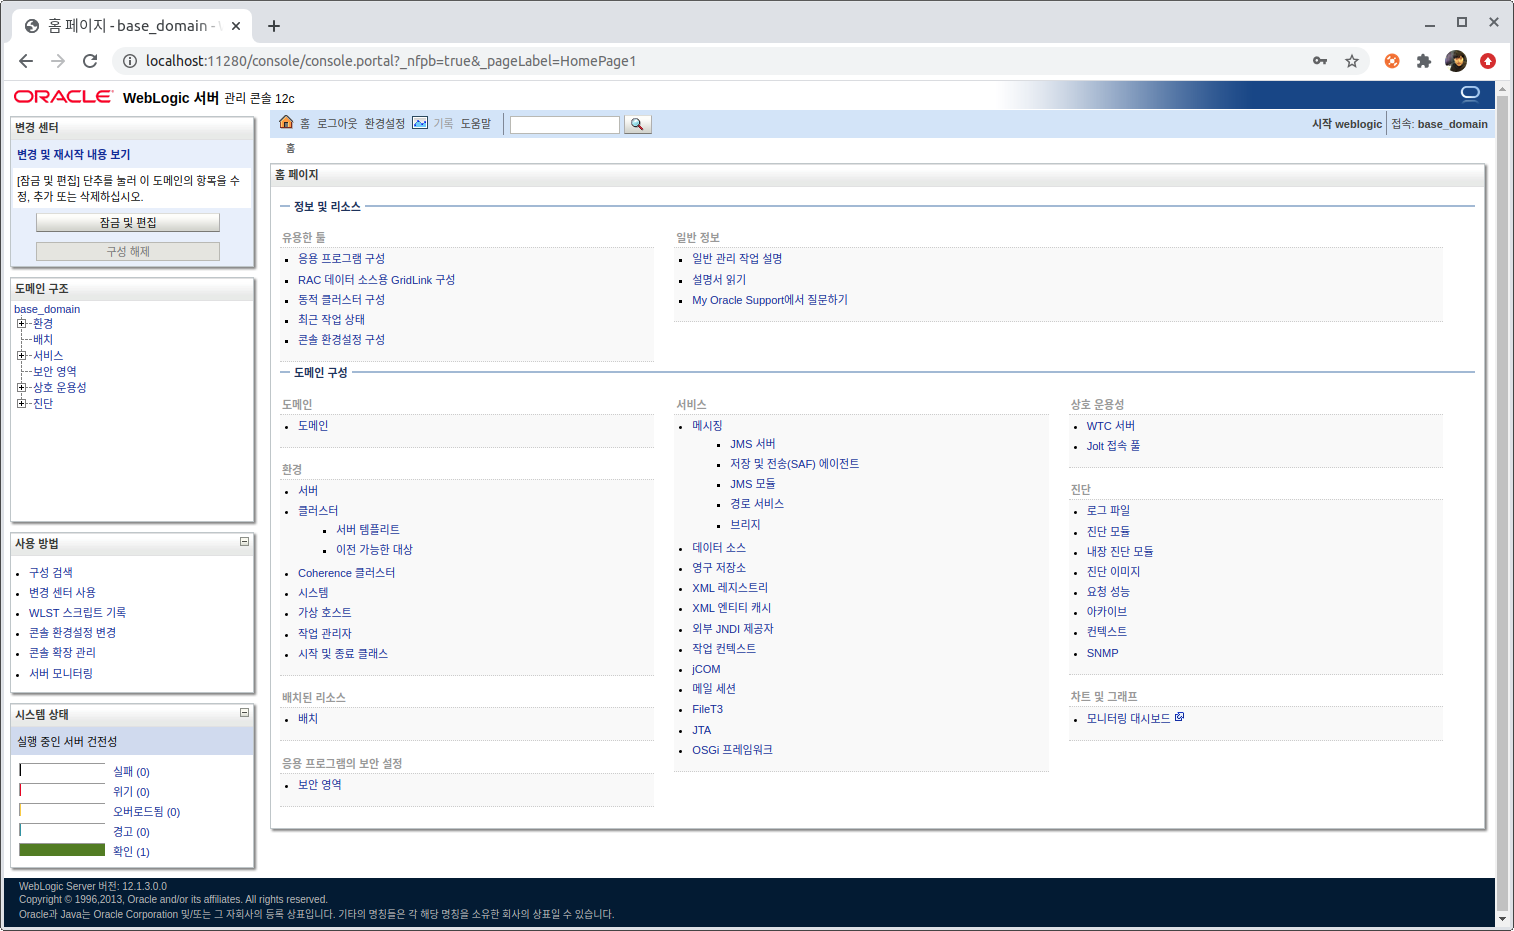Image resolution: width=1514 pixels, height=931 pixels.
Task: Click the orange extension icon in toolbar
Action: tap(1392, 61)
